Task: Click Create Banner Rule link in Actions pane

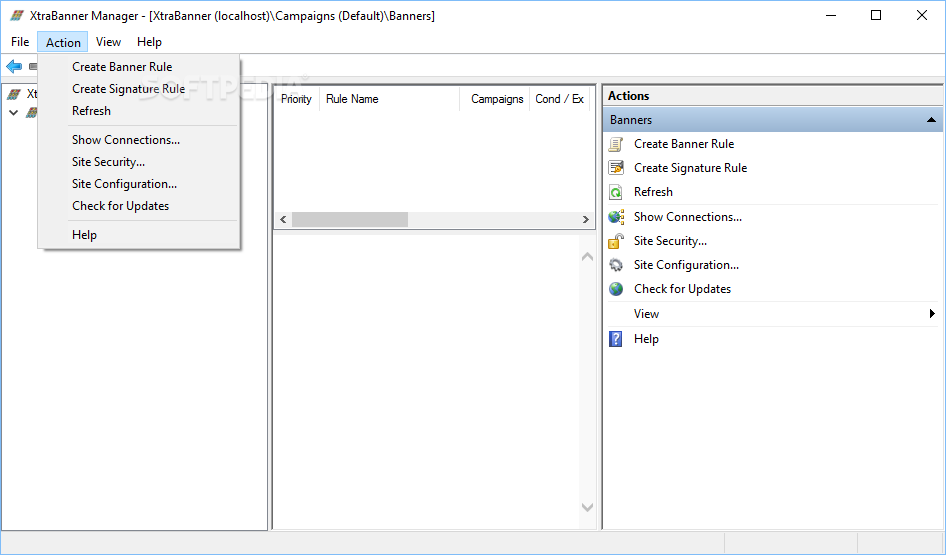Action: 684,144
